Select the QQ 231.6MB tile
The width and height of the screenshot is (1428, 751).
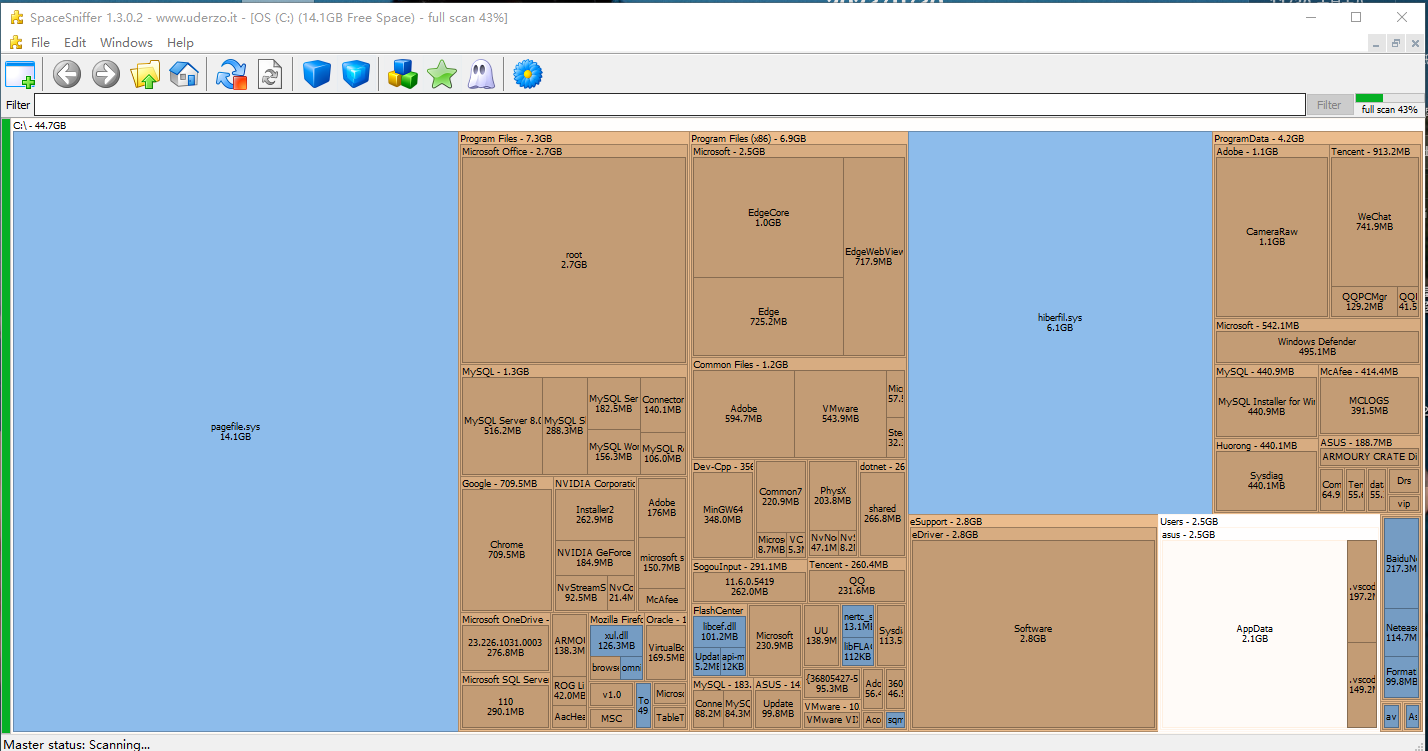[x=857, y=586]
